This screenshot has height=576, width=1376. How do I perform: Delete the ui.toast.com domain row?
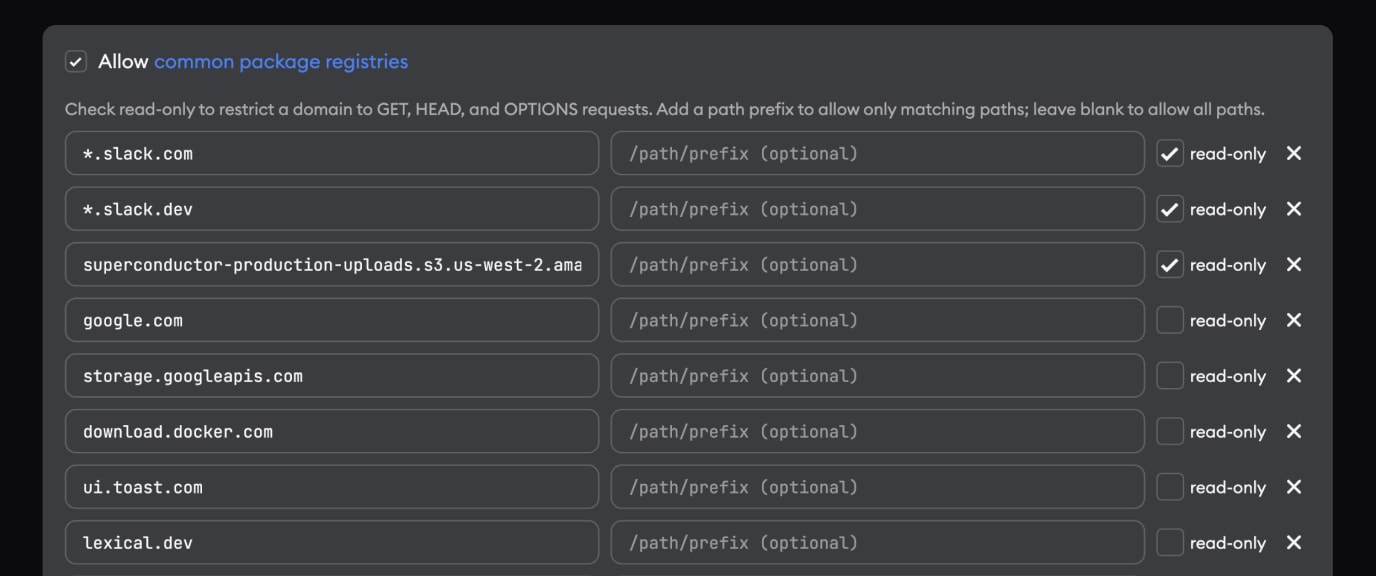pos(1294,487)
